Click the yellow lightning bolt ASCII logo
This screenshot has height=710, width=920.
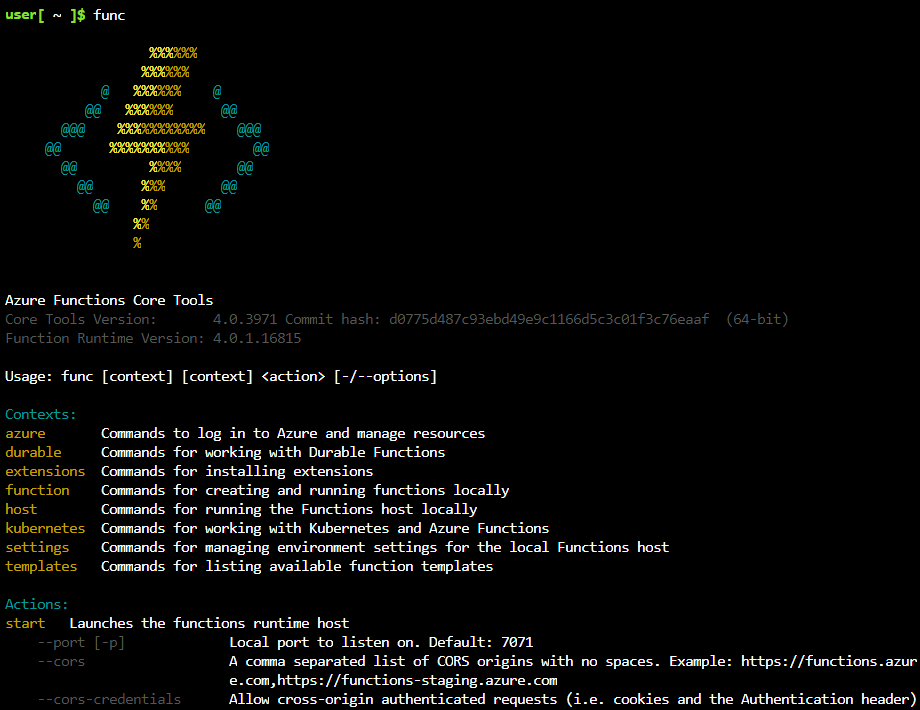click(157, 148)
